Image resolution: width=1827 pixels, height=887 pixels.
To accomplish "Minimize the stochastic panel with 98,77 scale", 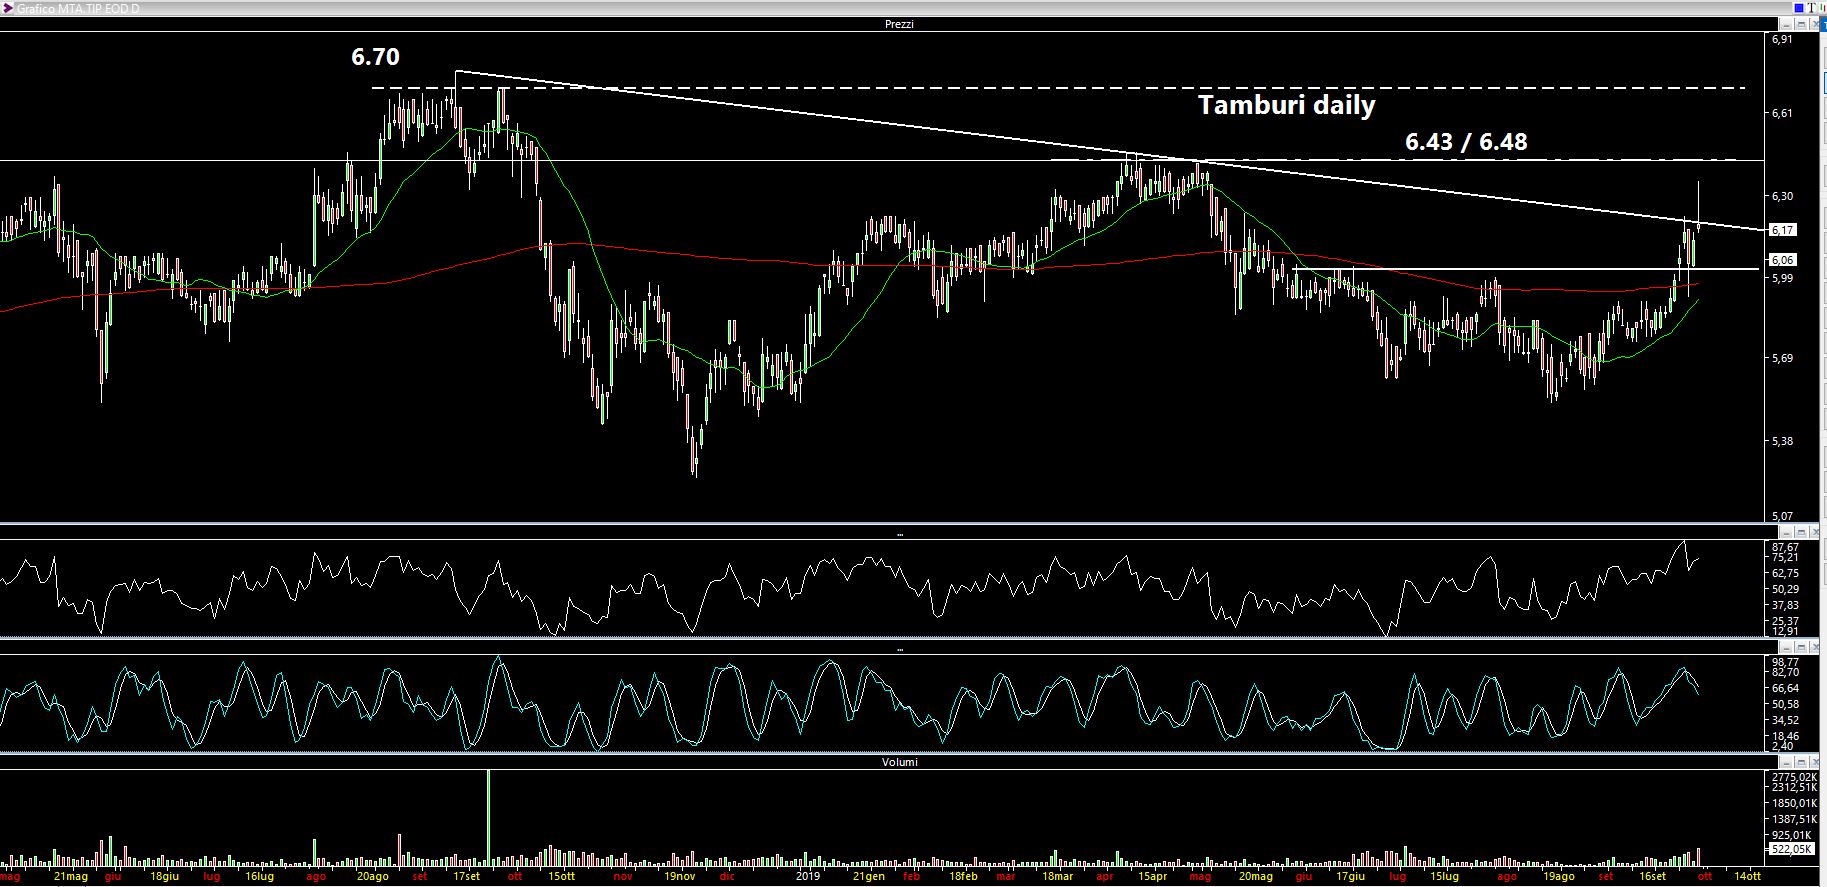I will (x=1785, y=647).
